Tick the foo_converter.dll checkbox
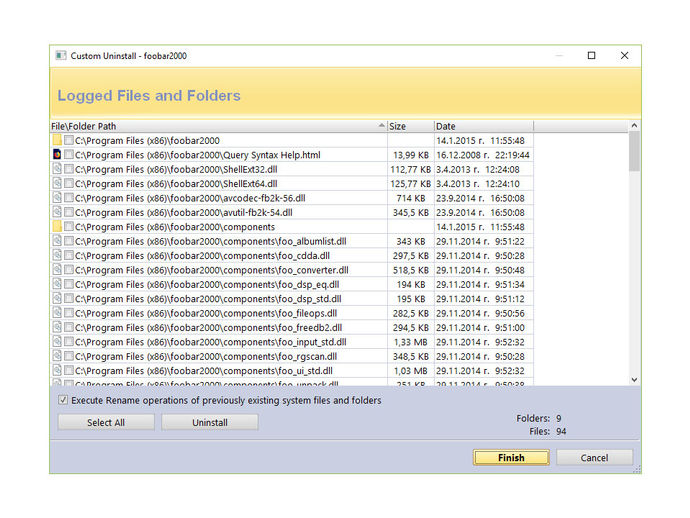Viewport: 690px width, 518px height. point(69,270)
